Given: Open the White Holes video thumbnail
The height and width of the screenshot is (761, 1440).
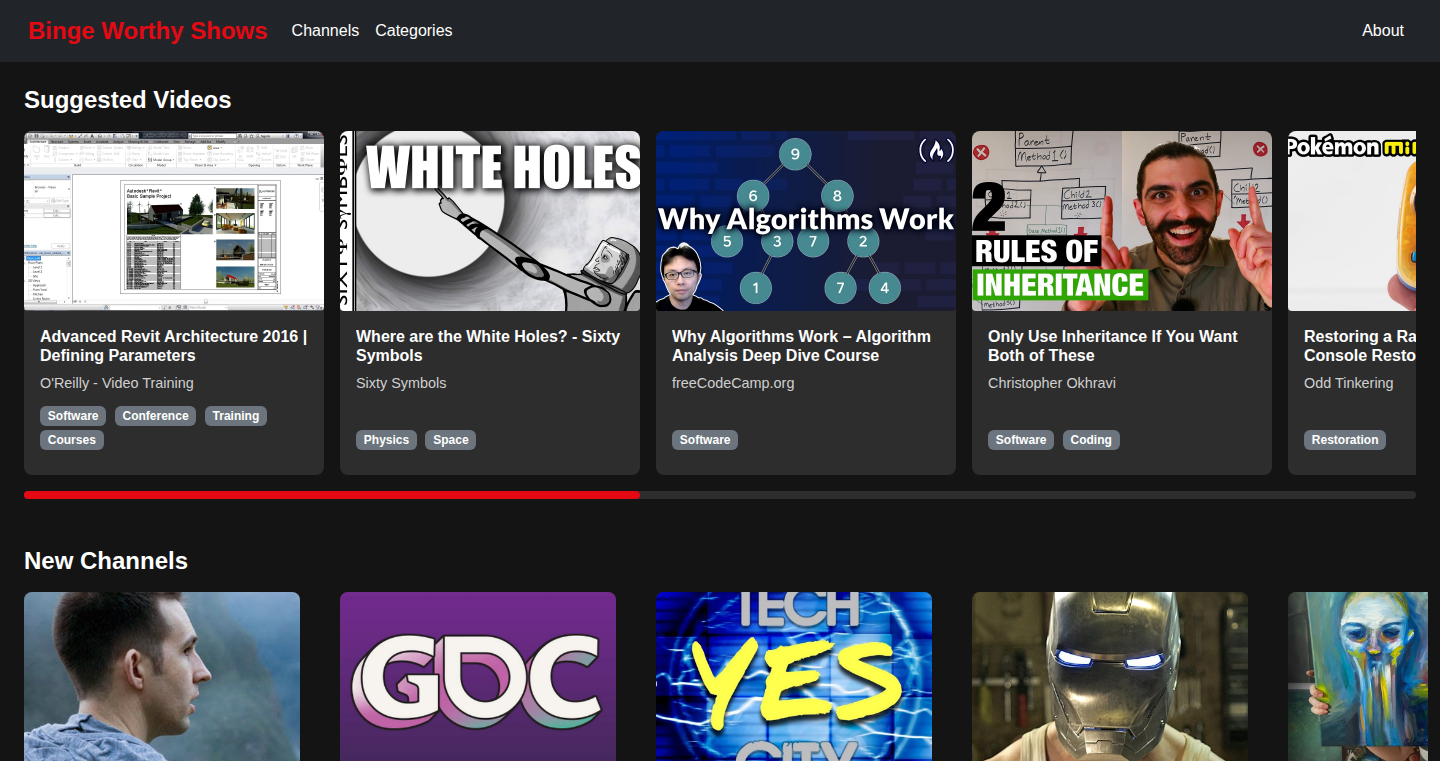Looking at the screenshot, I should point(490,221).
